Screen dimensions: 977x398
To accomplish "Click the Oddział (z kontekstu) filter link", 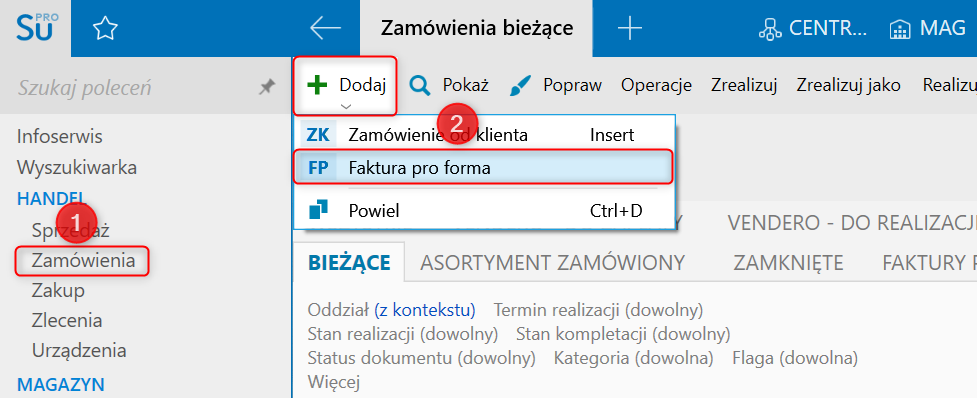I will (x=391, y=310).
